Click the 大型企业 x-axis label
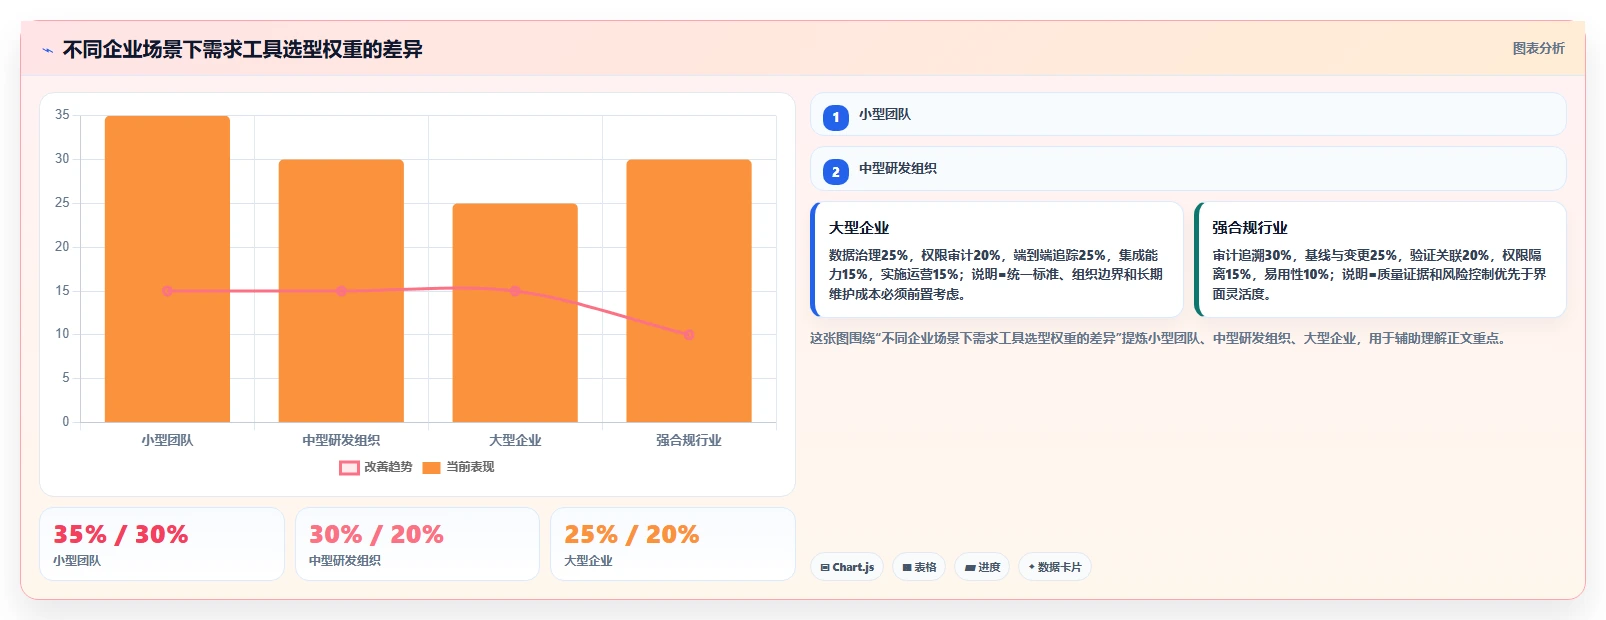Viewport: 1606px width, 620px height. tap(515, 440)
